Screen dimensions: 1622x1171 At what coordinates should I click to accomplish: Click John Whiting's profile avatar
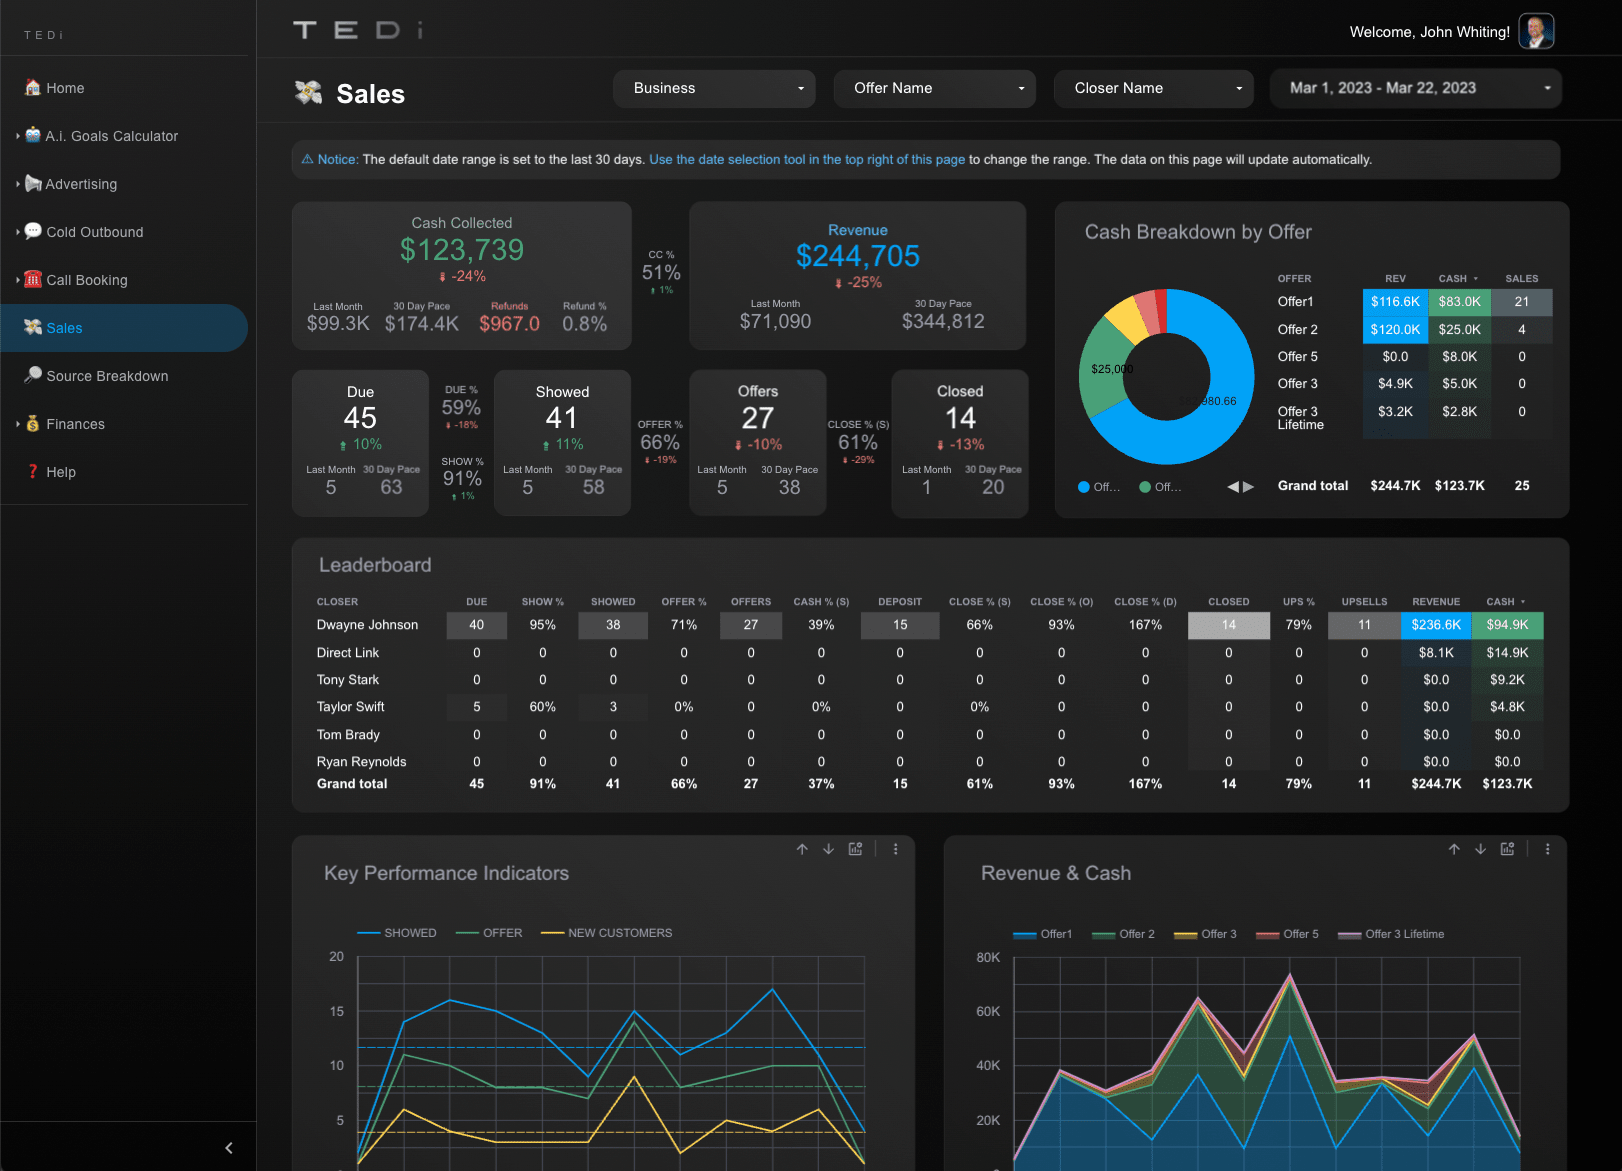point(1536,31)
